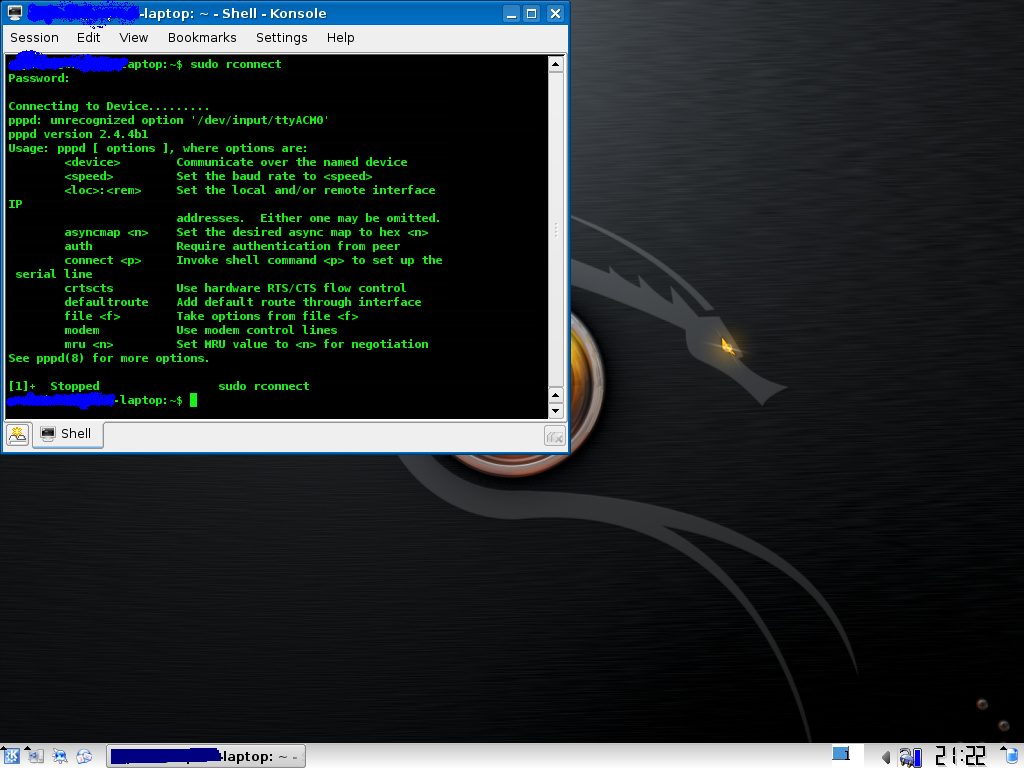Open the battery power monitor tray icon
This screenshot has width=1024, height=768.
910,756
